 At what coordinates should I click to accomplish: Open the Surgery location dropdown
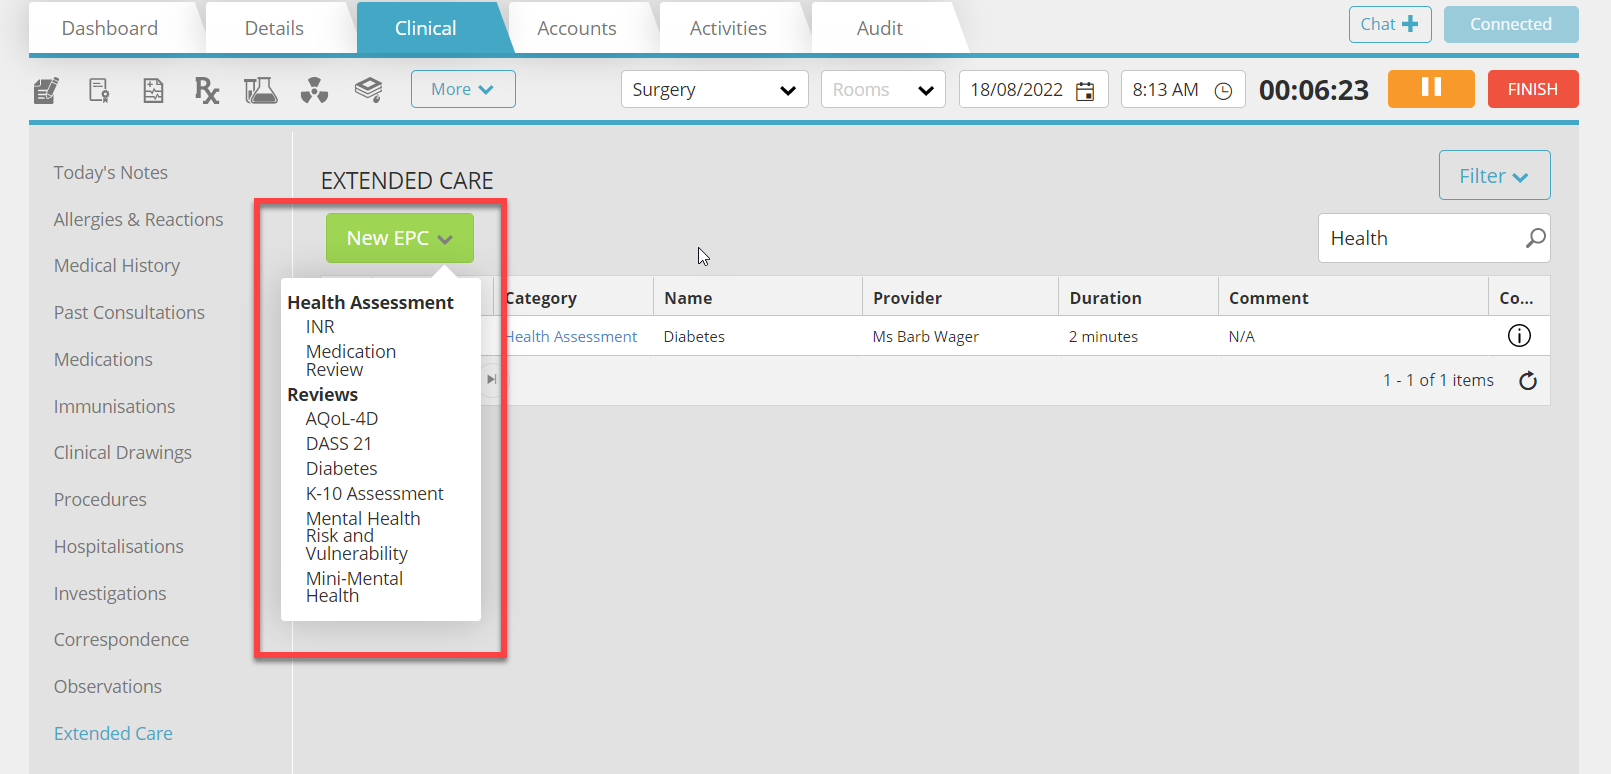pyautogui.click(x=714, y=90)
